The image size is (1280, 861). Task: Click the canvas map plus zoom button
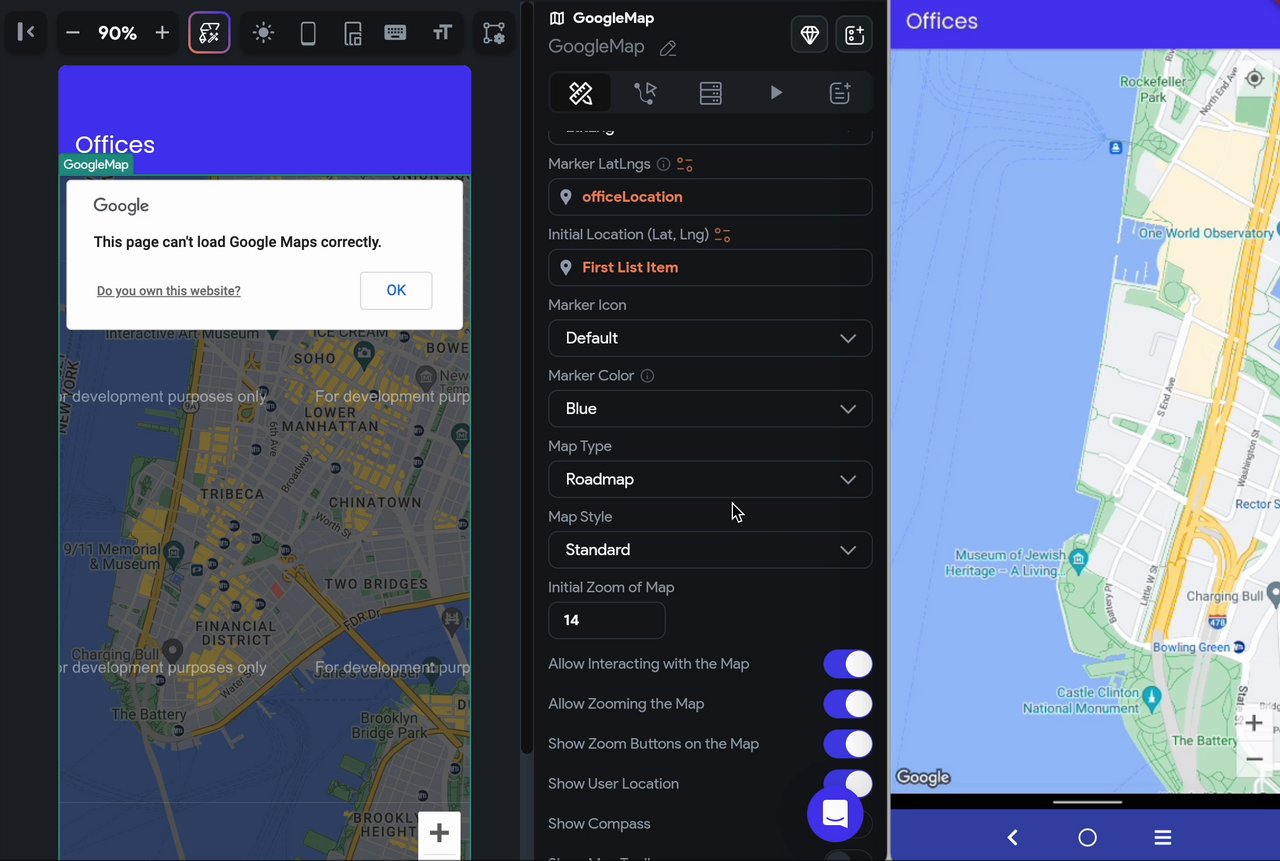(439, 833)
